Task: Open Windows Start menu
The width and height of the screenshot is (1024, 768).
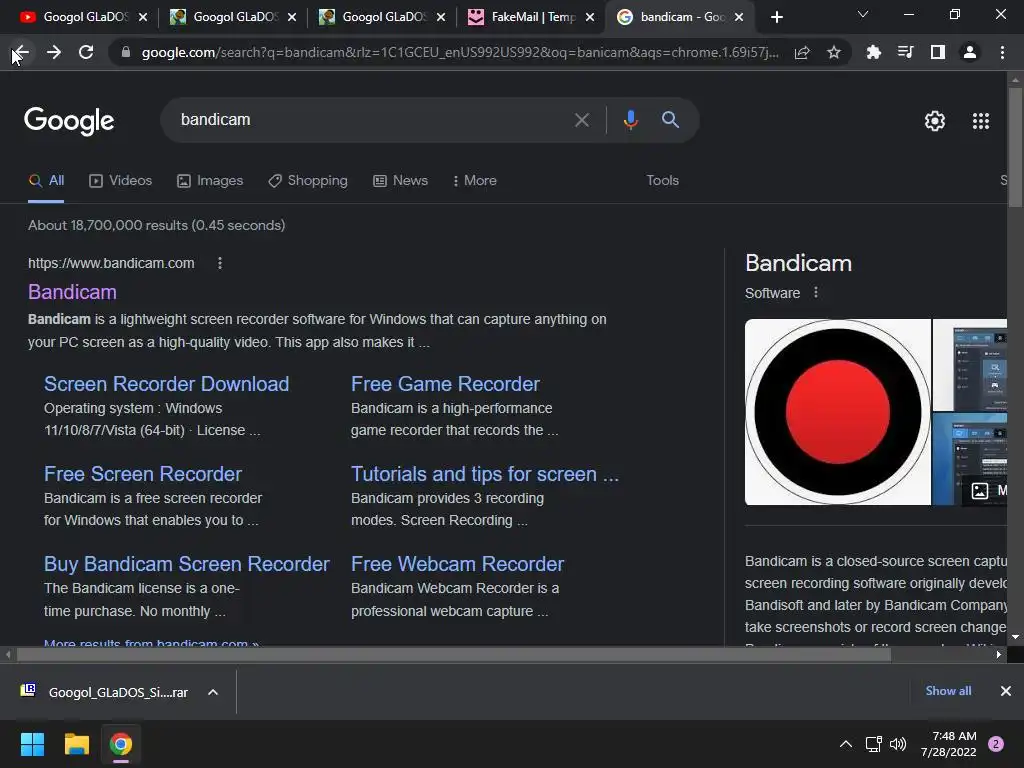Action: [x=32, y=744]
